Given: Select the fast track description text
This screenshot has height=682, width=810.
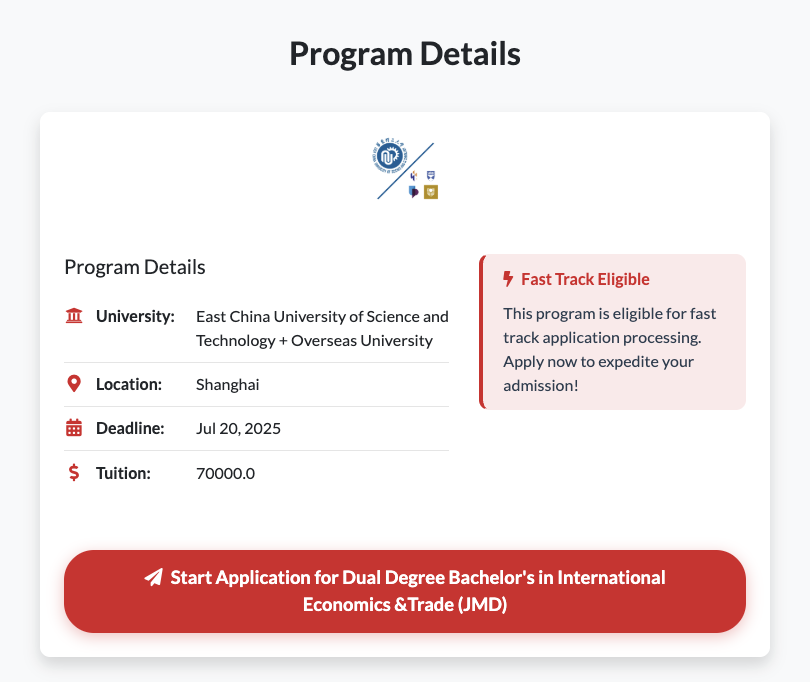Looking at the screenshot, I should point(610,349).
